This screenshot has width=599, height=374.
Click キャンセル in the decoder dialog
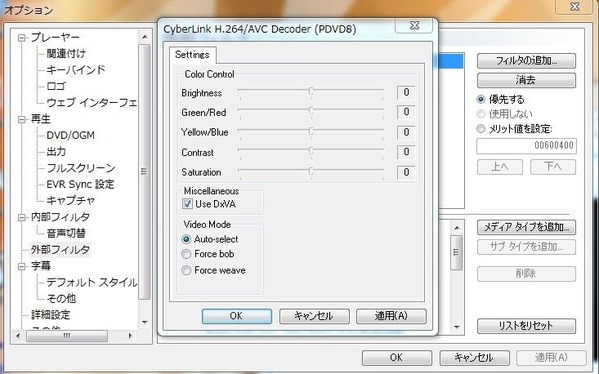tap(314, 316)
